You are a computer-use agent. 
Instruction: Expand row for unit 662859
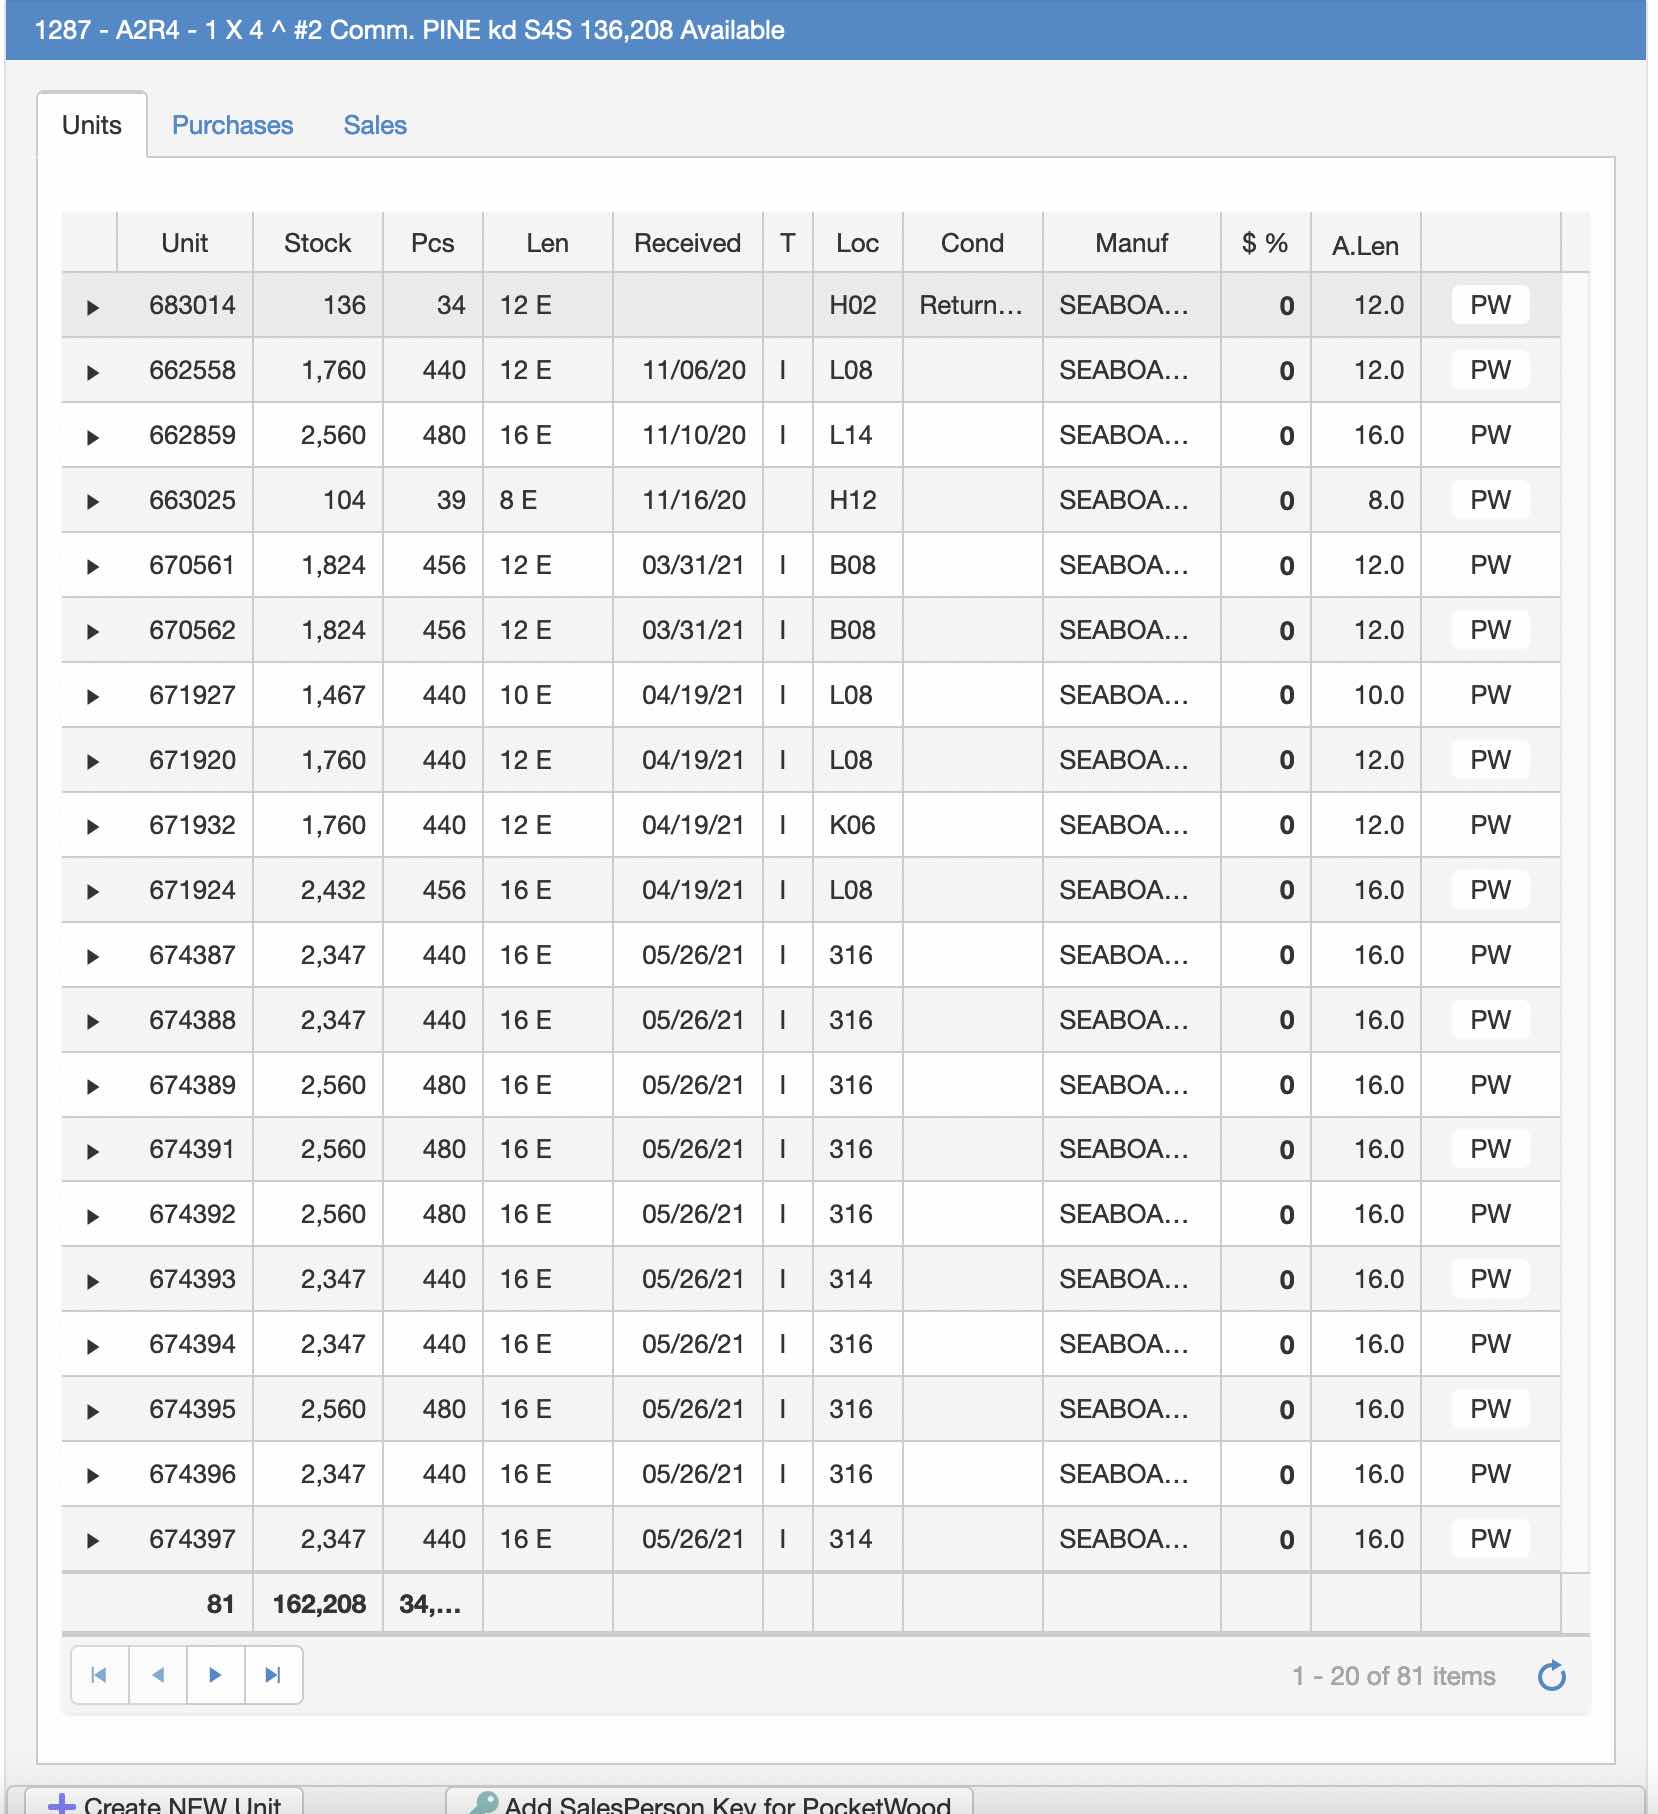[x=92, y=437]
